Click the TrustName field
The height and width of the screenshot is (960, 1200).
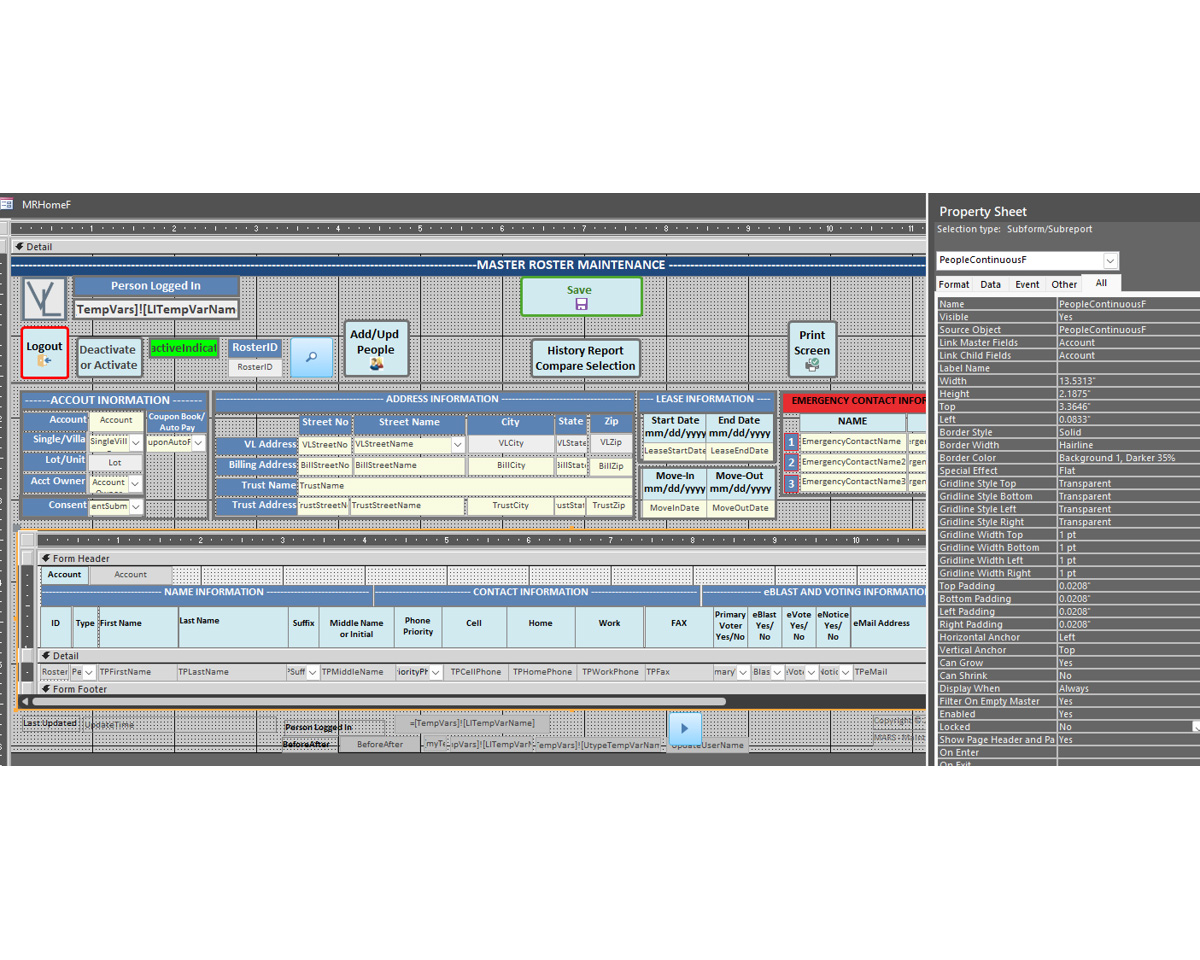tap(465, 485)
